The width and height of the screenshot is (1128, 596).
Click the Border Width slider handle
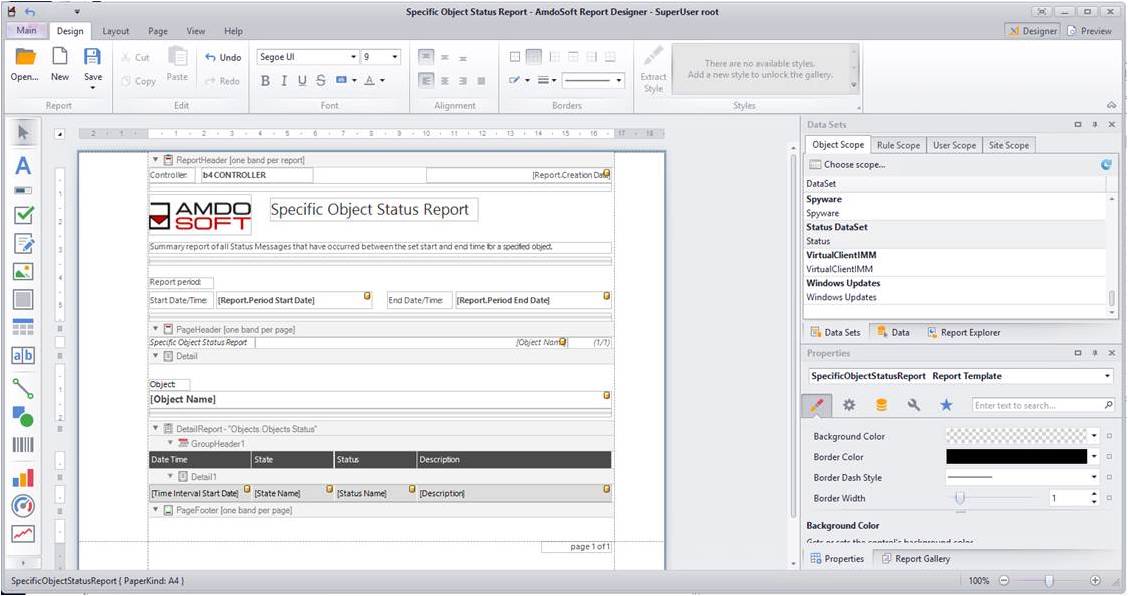960,498
